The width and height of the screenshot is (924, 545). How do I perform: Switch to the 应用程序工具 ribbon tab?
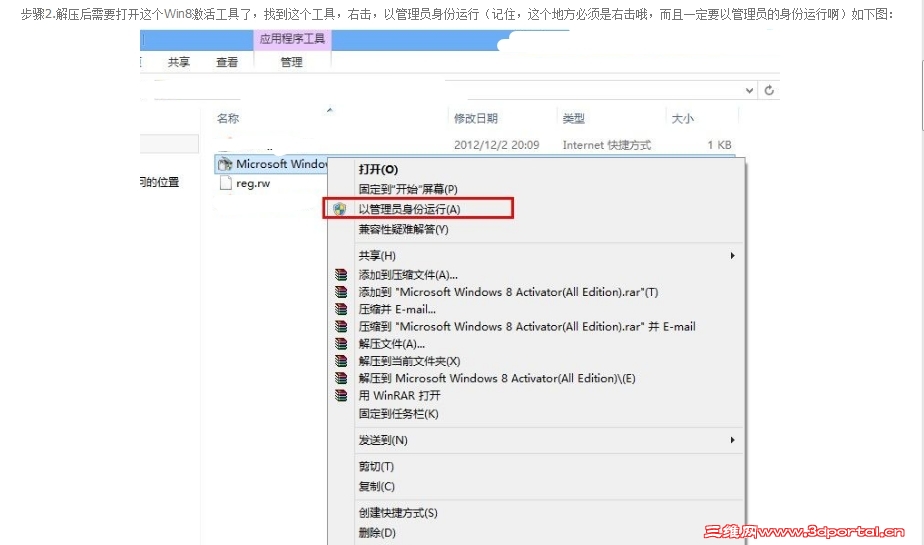(292, 39)
